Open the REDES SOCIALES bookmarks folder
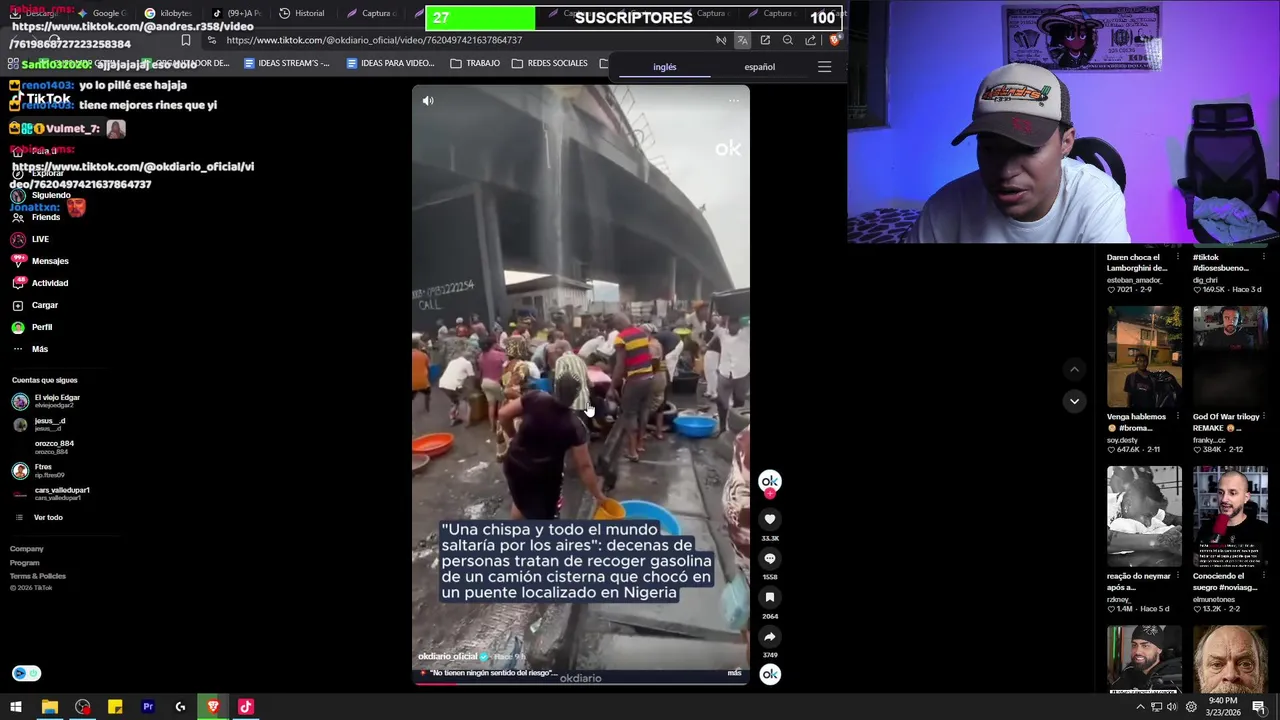Screen dimensions: 1280x720 (x=549, y=63)
